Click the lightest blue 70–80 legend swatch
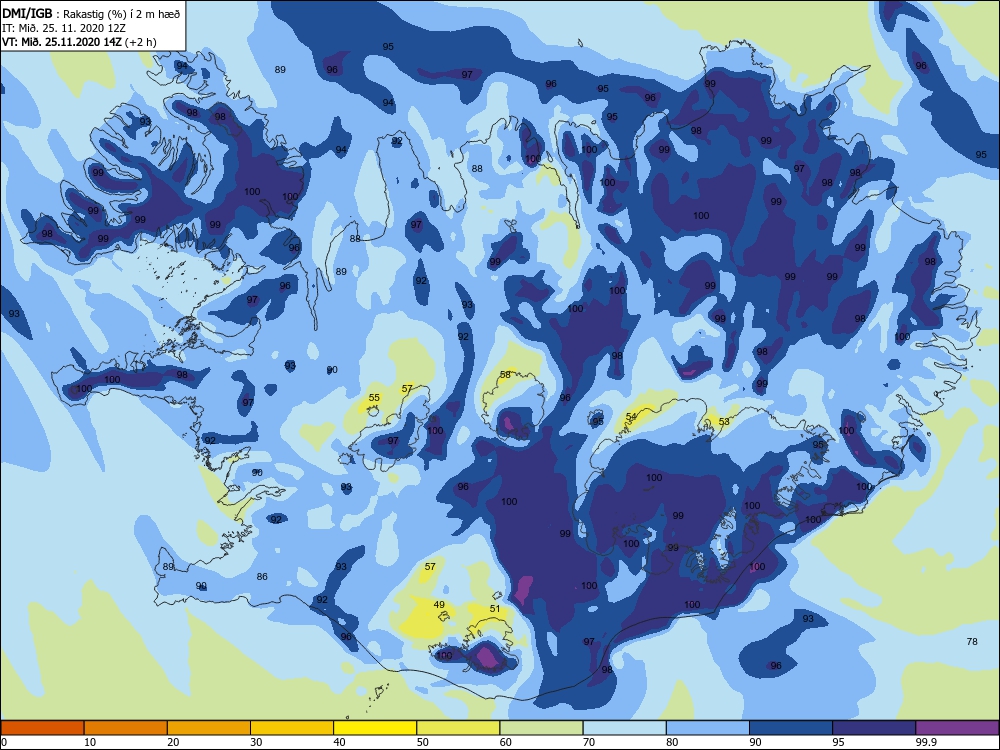Screen dimensions: 1000x750 point(624,728)
